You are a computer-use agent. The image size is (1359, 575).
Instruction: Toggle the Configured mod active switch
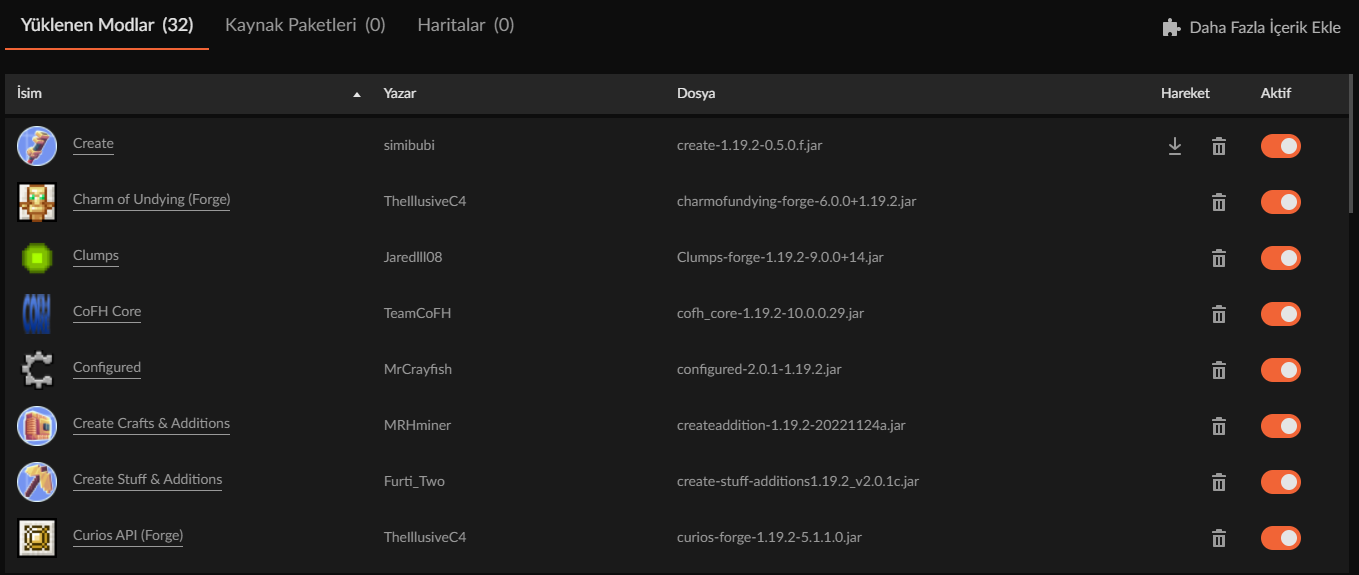pyautogui.click(x=1281, y=370)
